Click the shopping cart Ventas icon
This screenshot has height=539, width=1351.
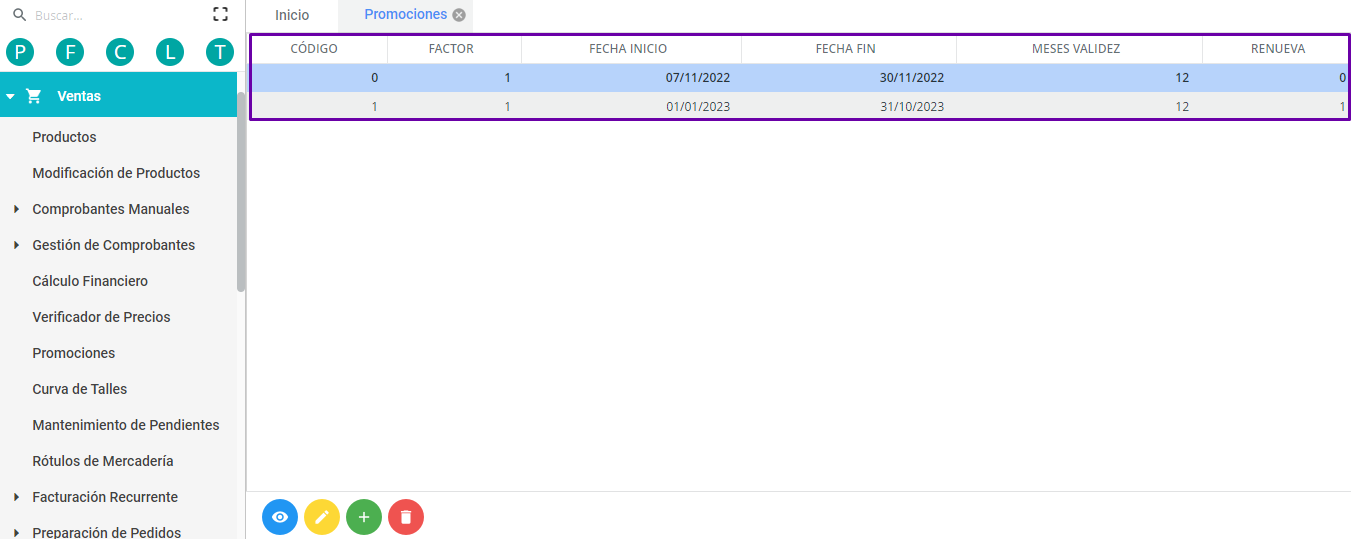[34, 96]
